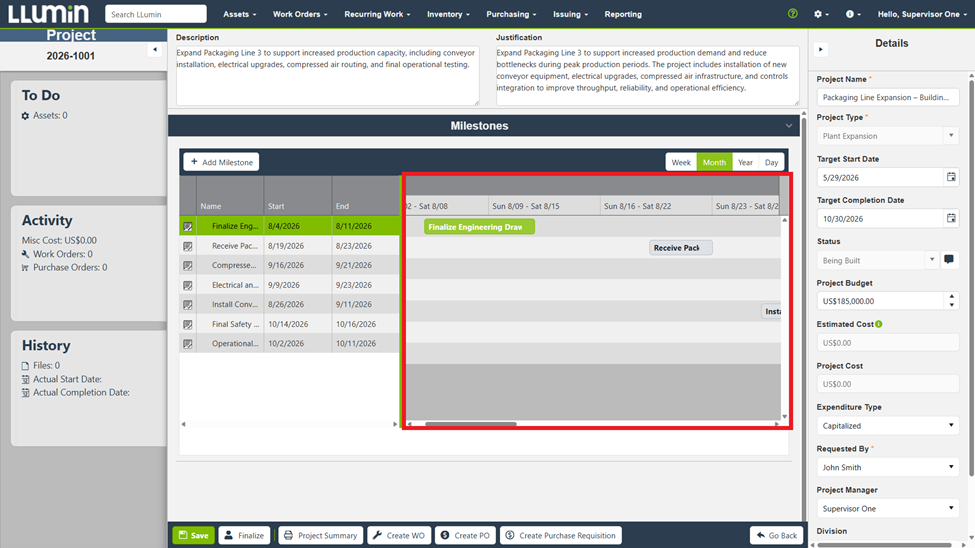Image resolution: width=975 pixels, height=548 pixels.
Task: Click the Justification text area
Action: click(x=647, y=75)
